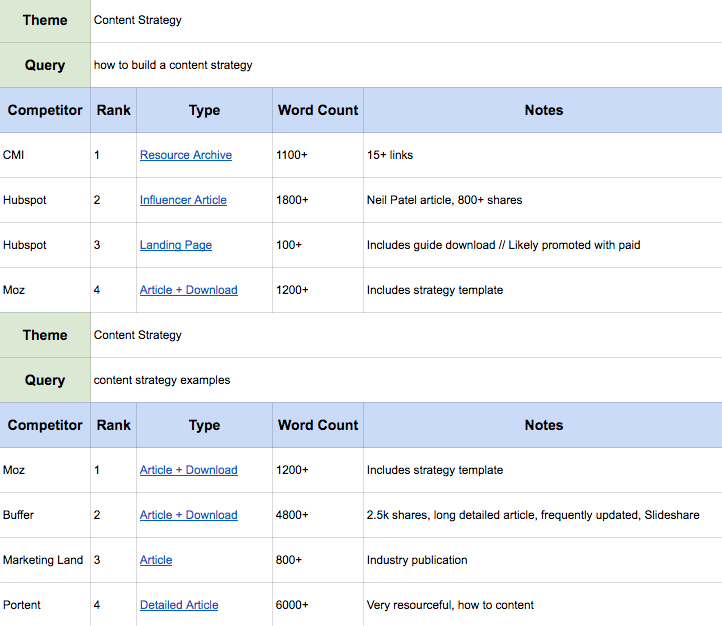Select the '2.5k shares, long detailed article' note
Image resolution: width=722 pixels, height=626 pixels.
(543, 515)
